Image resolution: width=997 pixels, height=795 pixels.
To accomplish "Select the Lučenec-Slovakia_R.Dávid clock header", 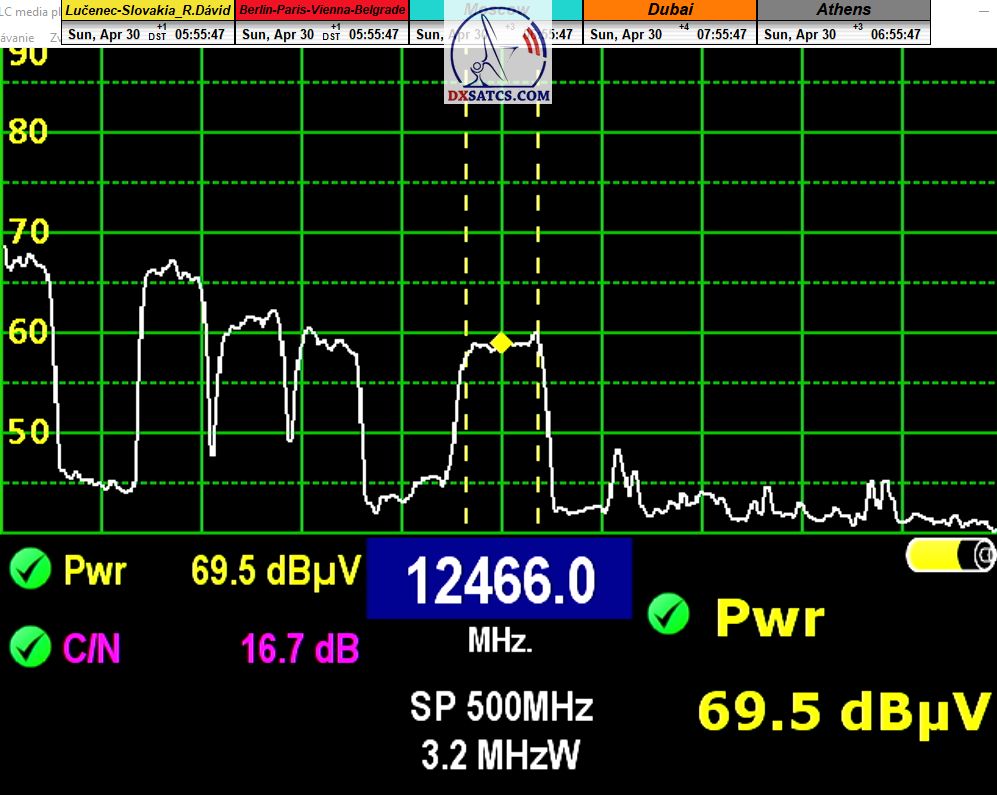I will tap(148, 10).
